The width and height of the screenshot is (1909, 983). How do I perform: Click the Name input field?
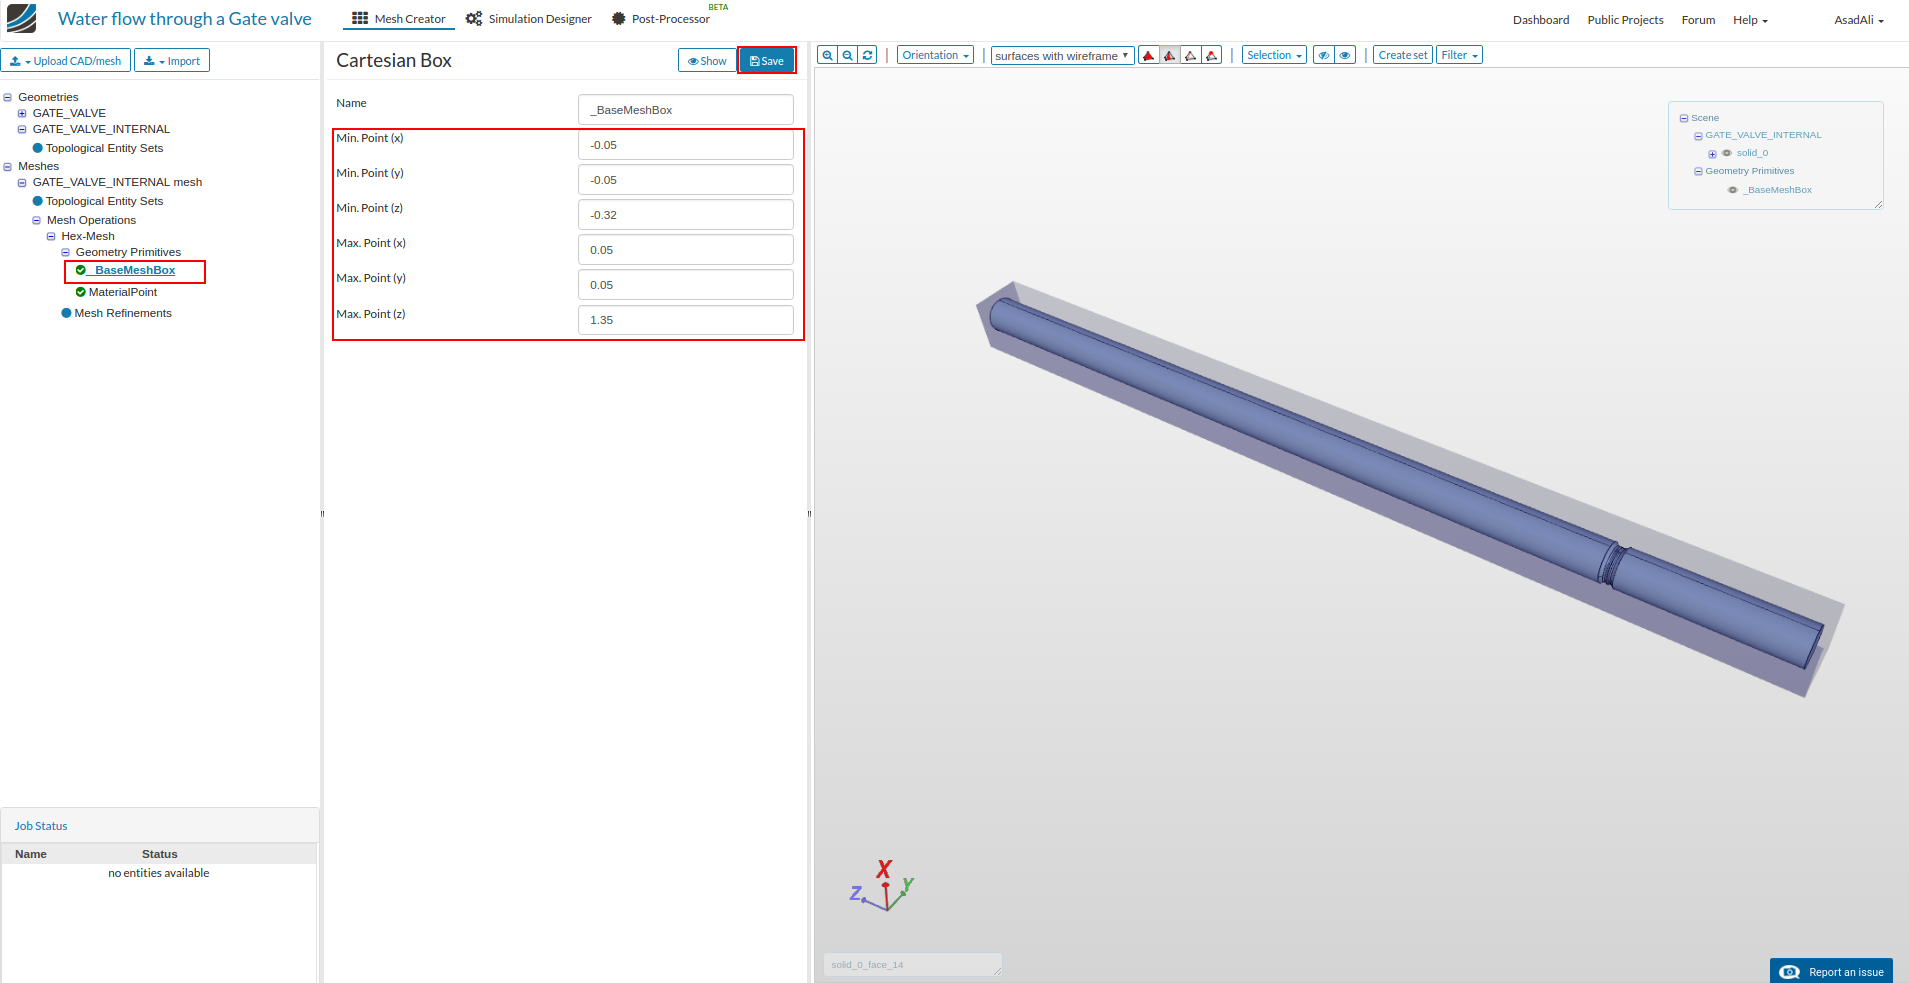686,110
